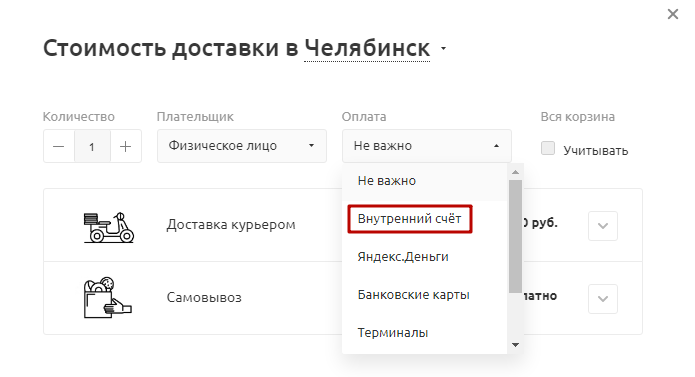Open the Плательщик dropdown
Viewport: 695px width, 377px height.
click(242, 146)
